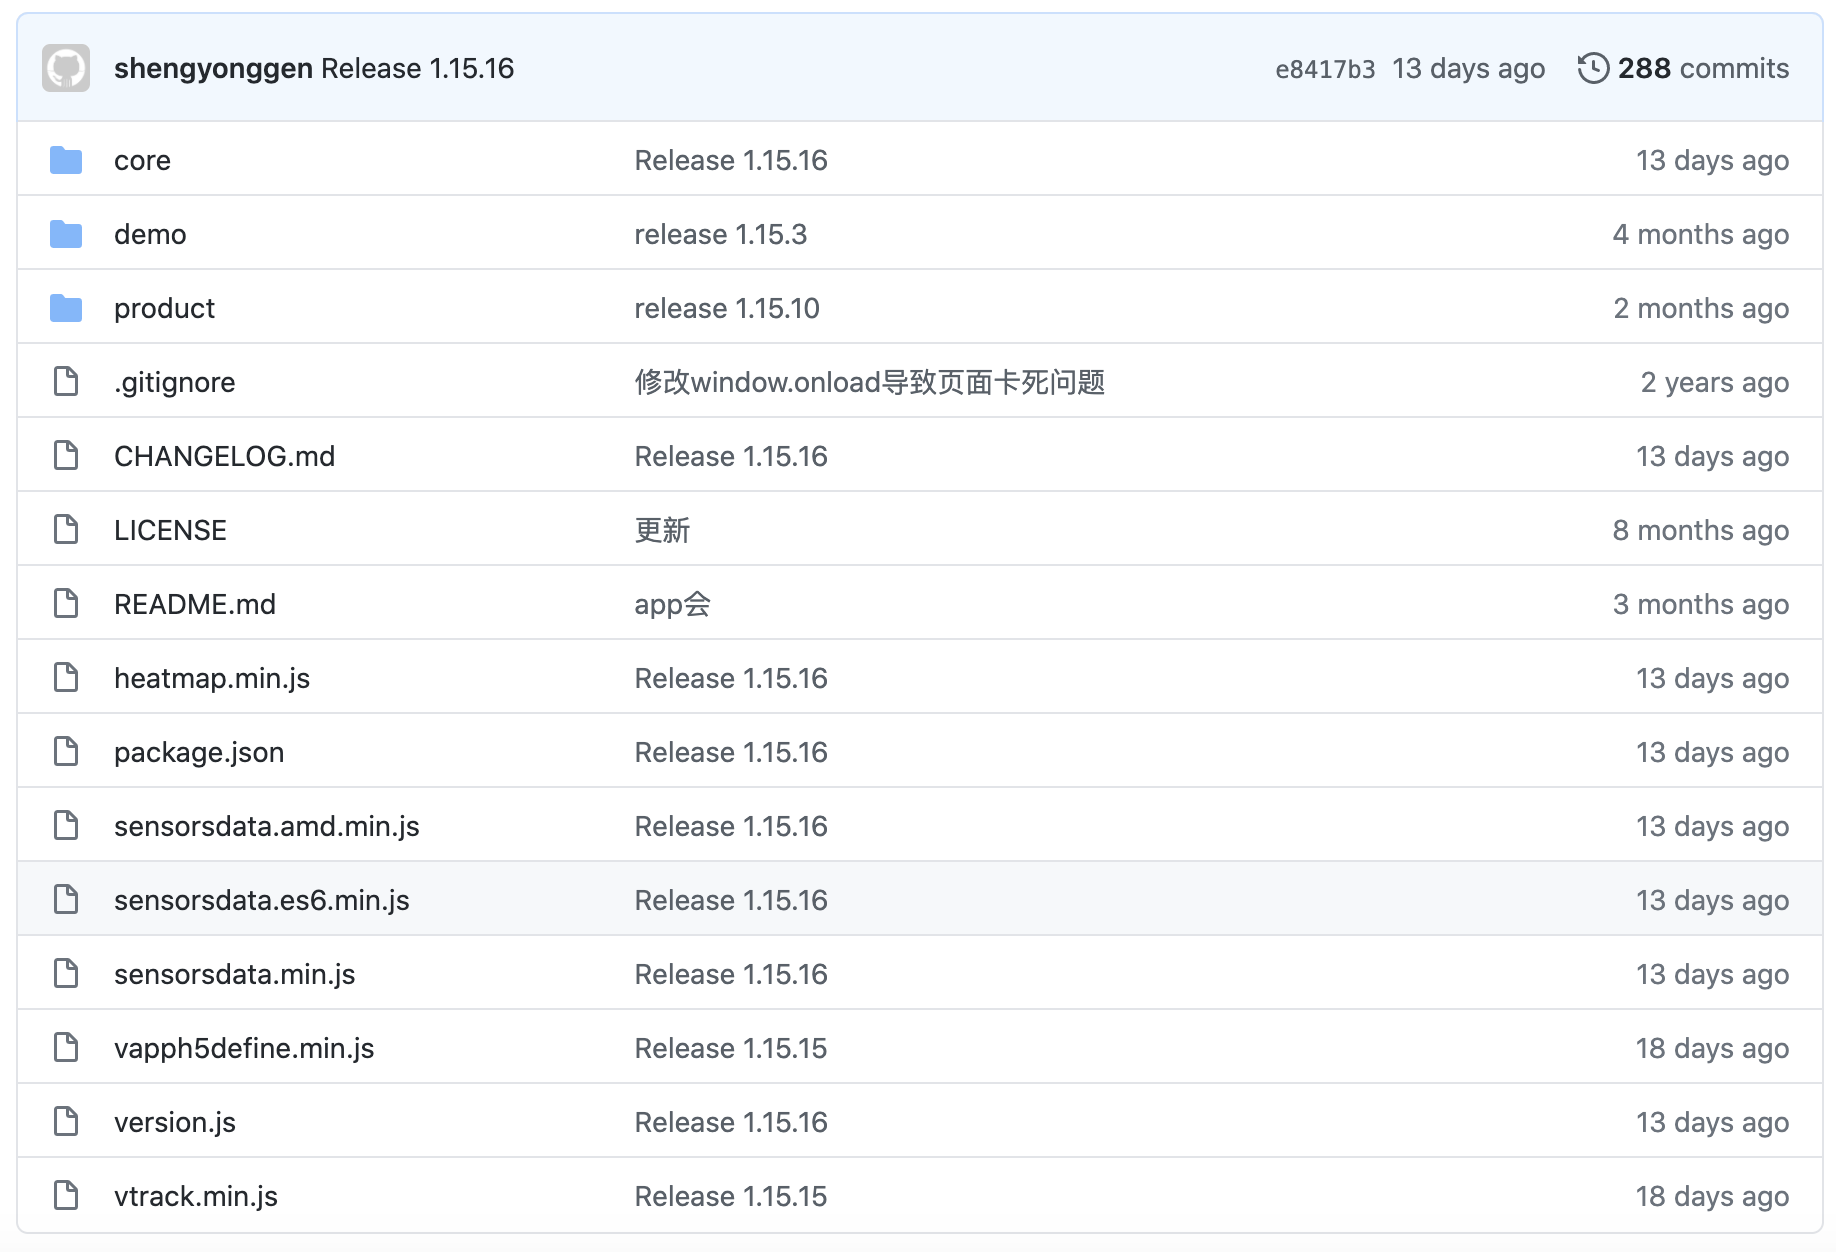Open the LICENSE file
1836x1252 pixels.
[x=170, y=529]
